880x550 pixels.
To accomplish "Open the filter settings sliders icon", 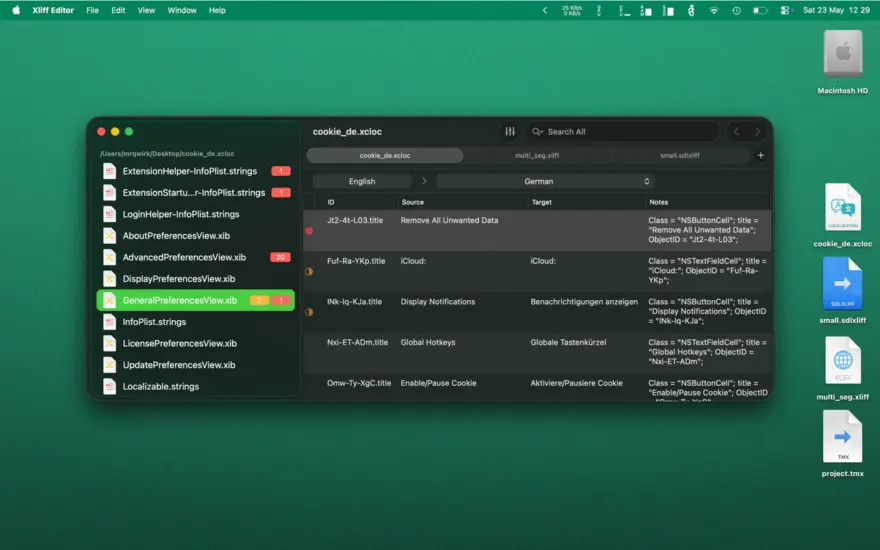I will (510, 131).
